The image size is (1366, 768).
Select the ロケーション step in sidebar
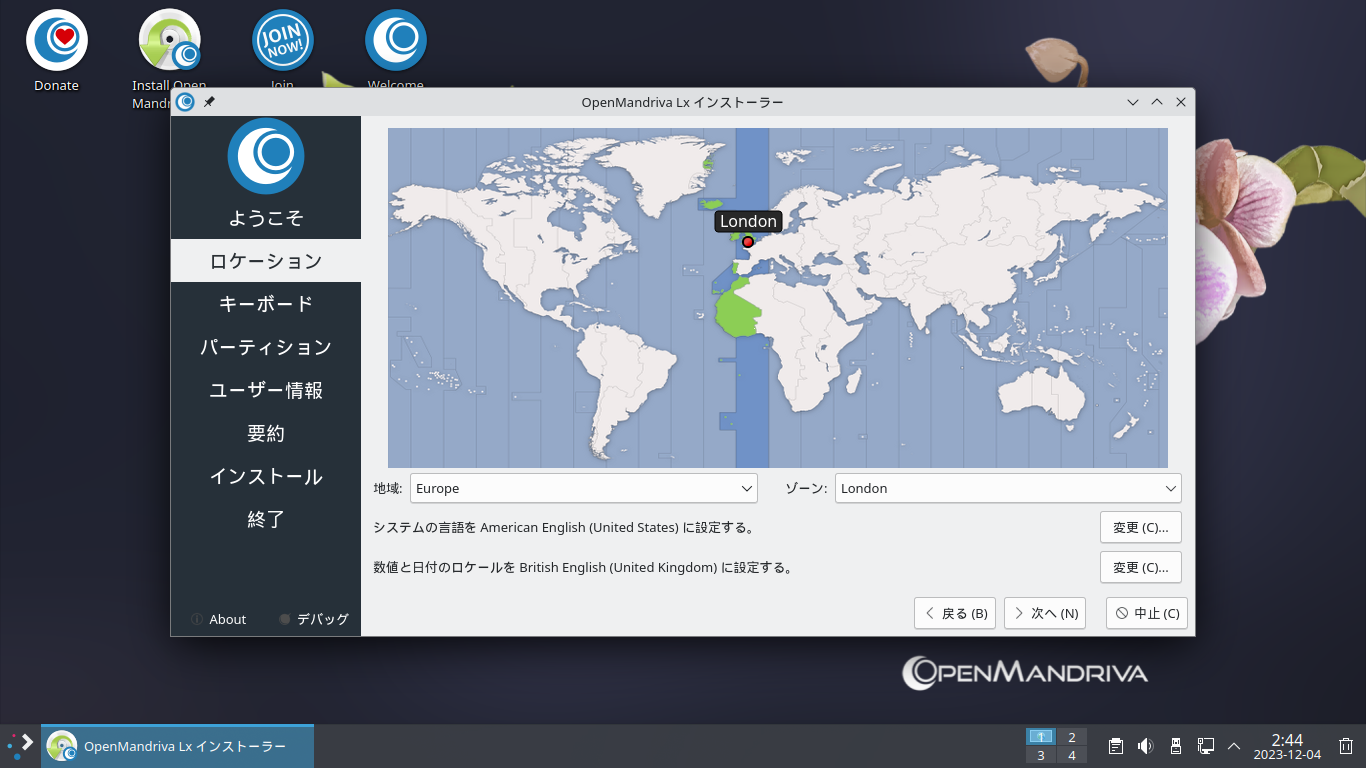click(266, 261)
